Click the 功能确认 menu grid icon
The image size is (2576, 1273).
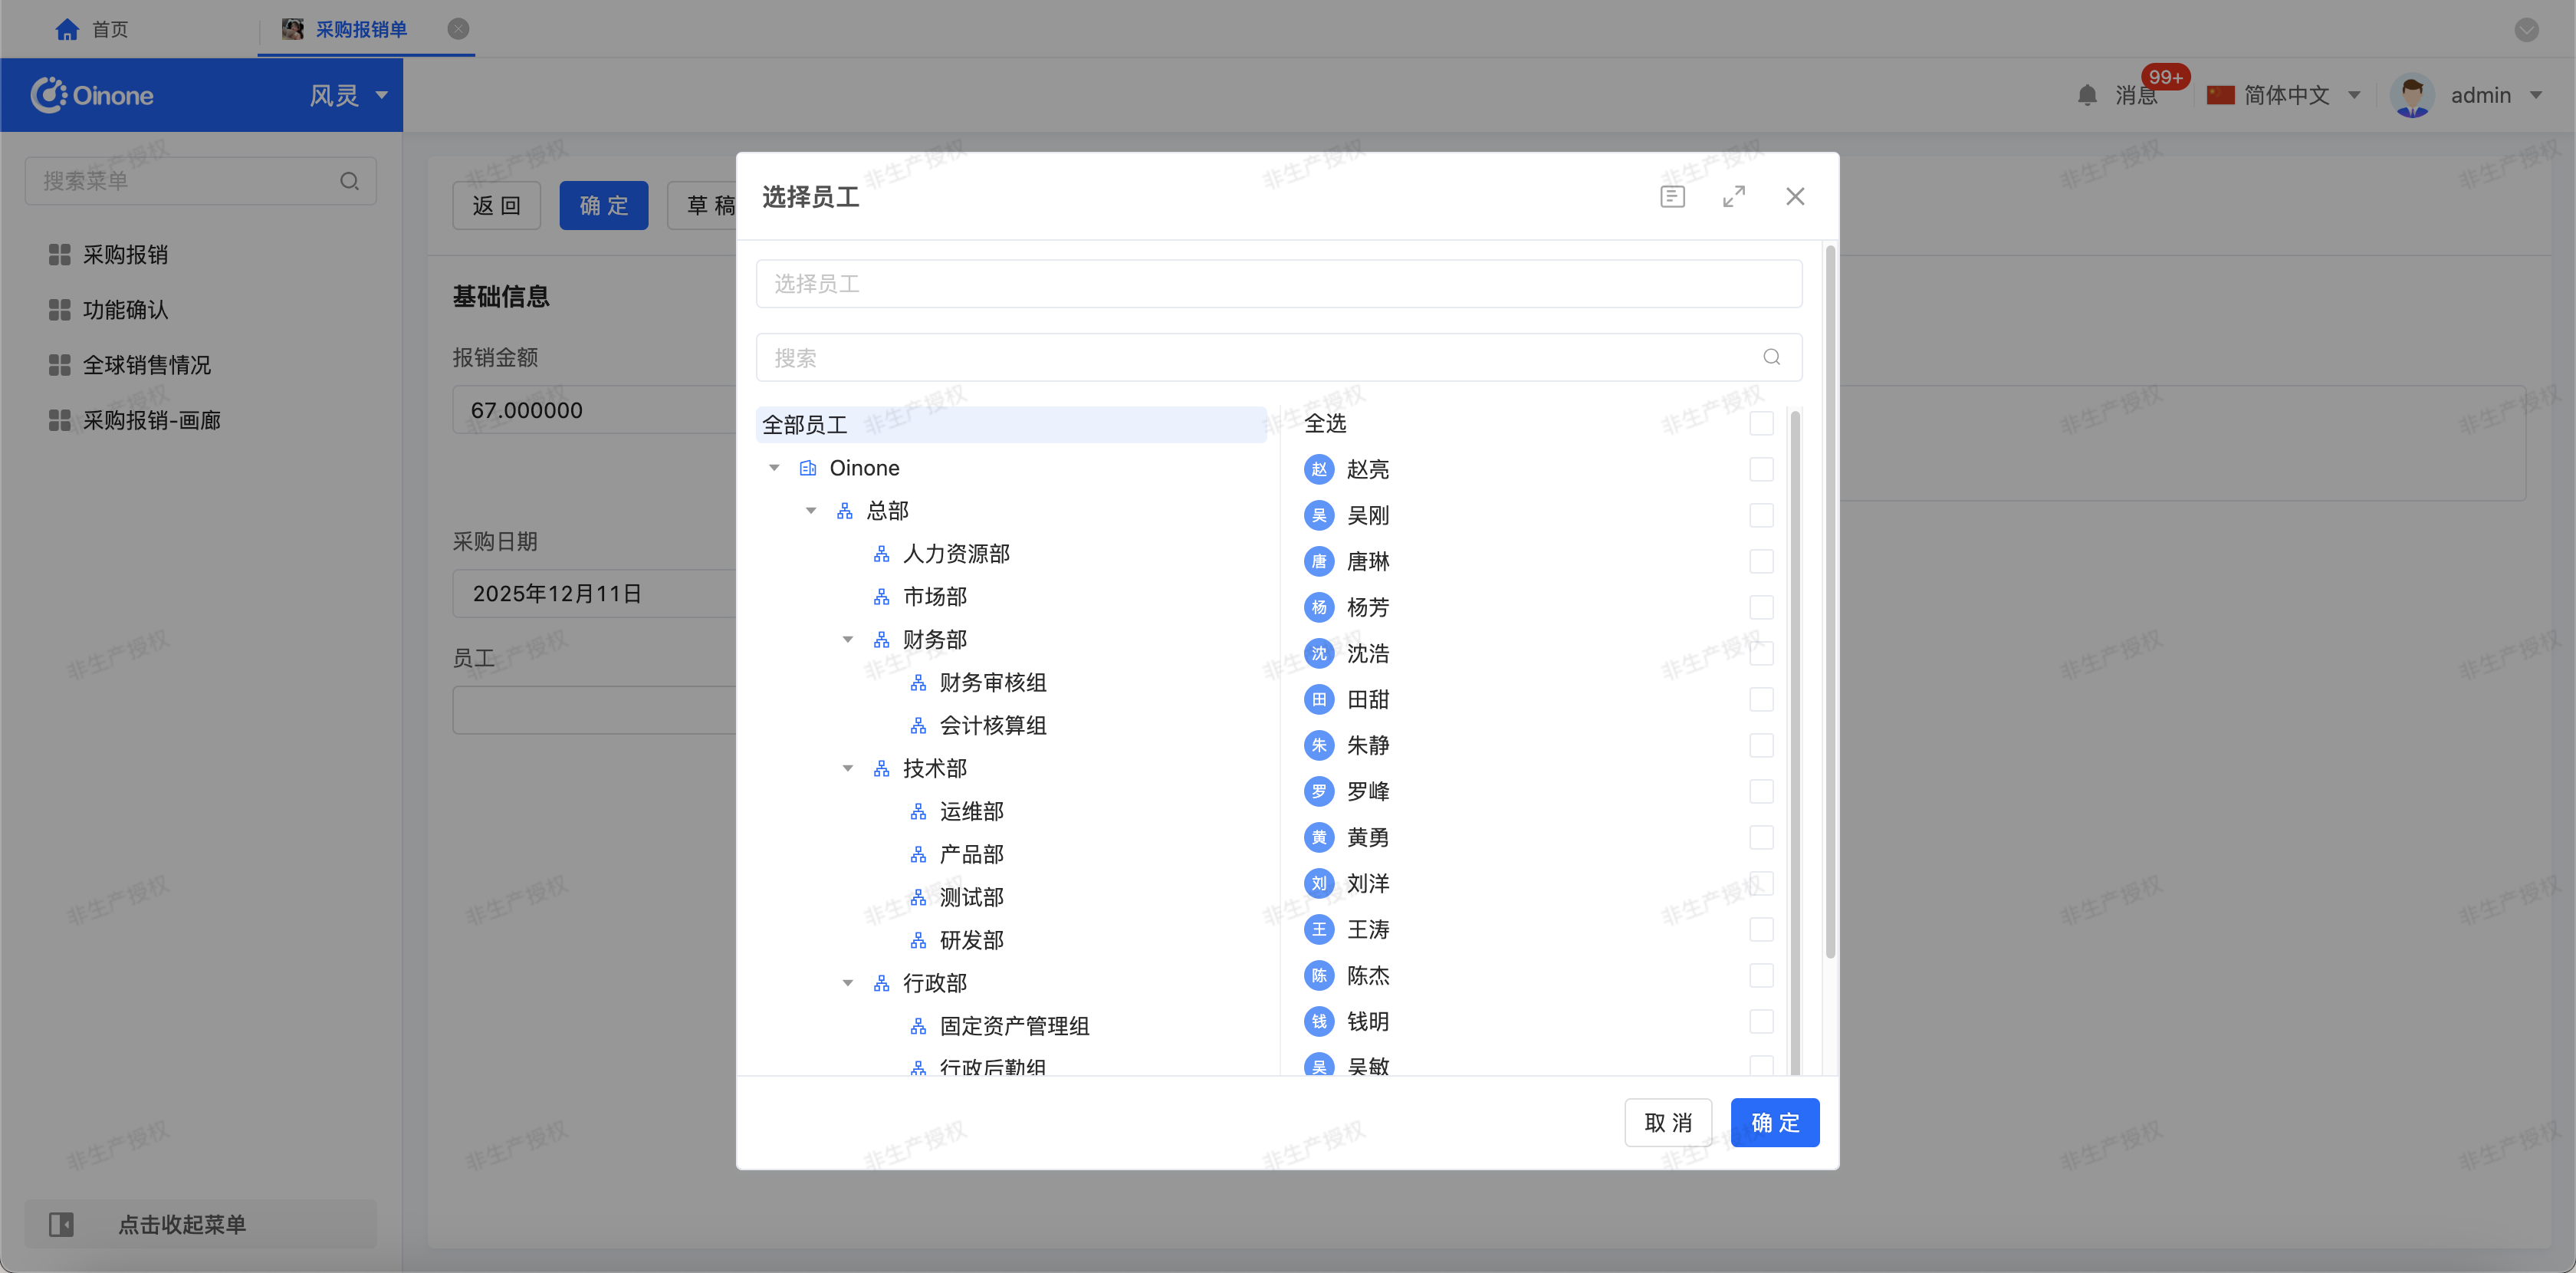[x=60, y=310]
